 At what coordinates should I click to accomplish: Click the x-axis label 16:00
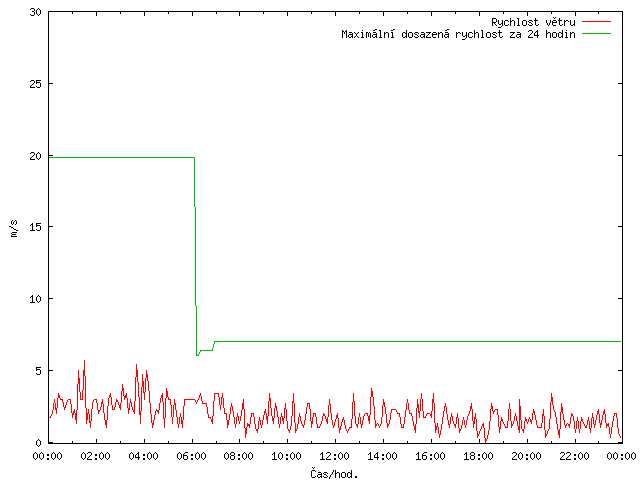pos(430,456)
